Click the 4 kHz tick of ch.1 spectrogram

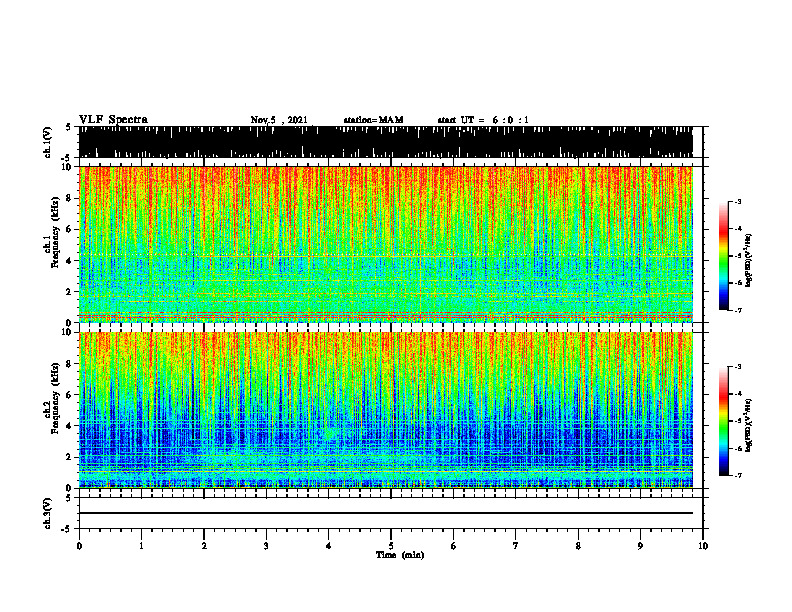tap(70, 261)
